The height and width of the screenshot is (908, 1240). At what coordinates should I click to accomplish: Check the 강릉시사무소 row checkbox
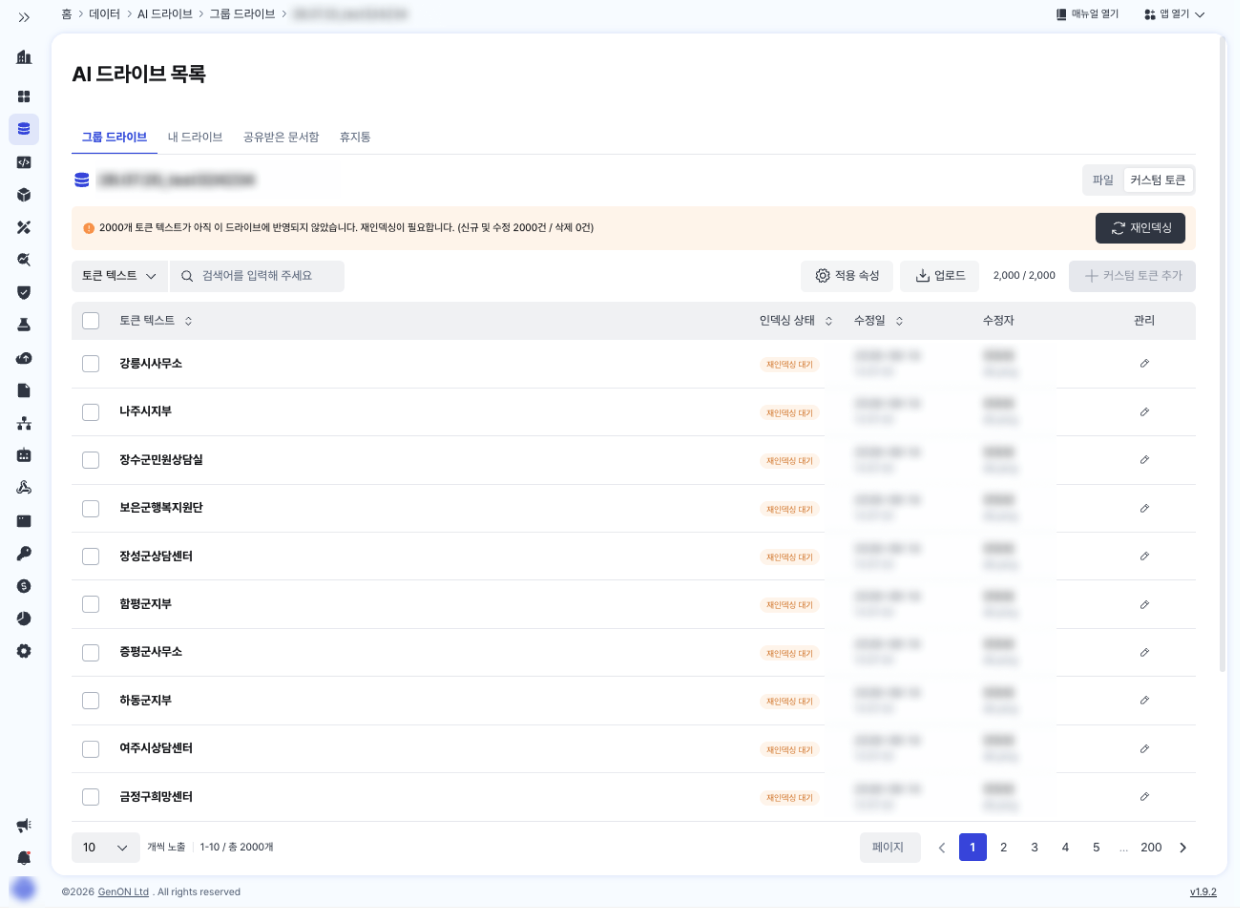pyautogui.click(x=91, y=364)
